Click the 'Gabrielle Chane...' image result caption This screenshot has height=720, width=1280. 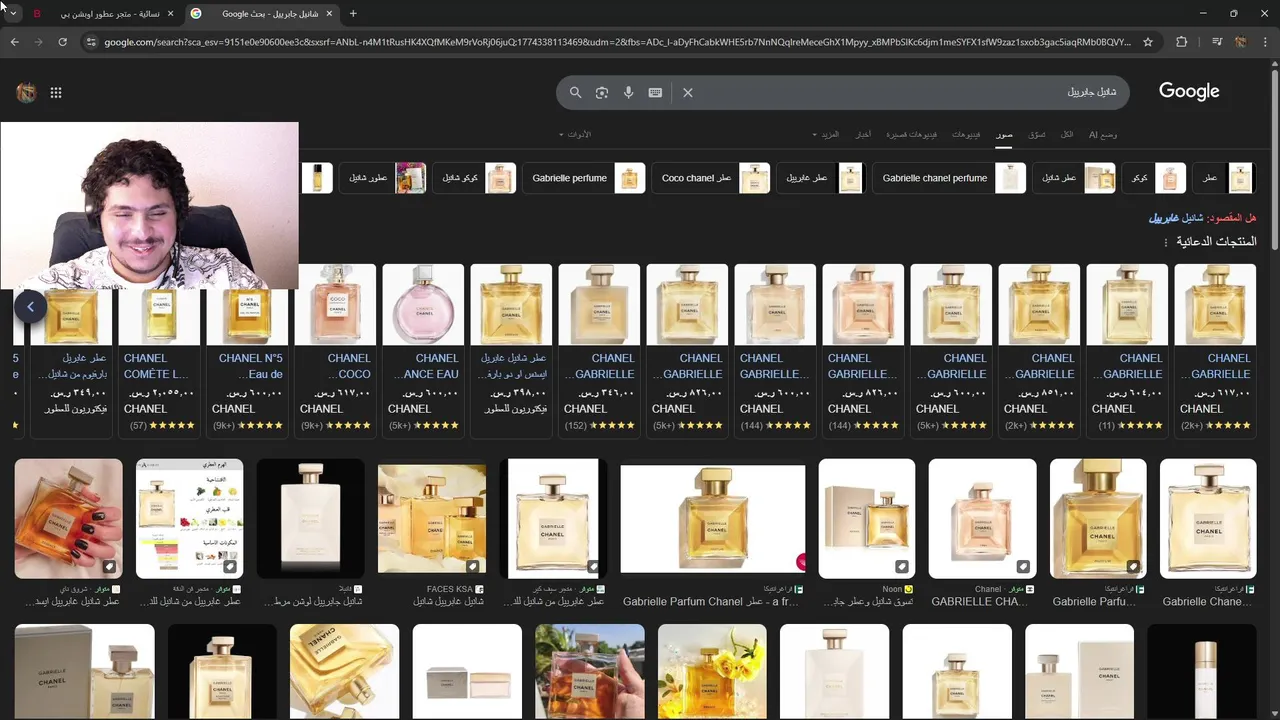(x=1207, y=602)
